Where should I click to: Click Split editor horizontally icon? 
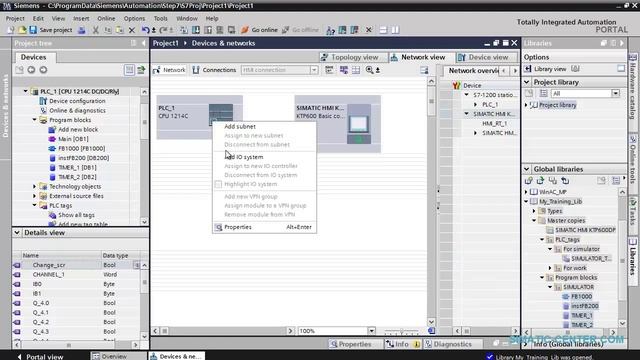[x=383, y=30]
